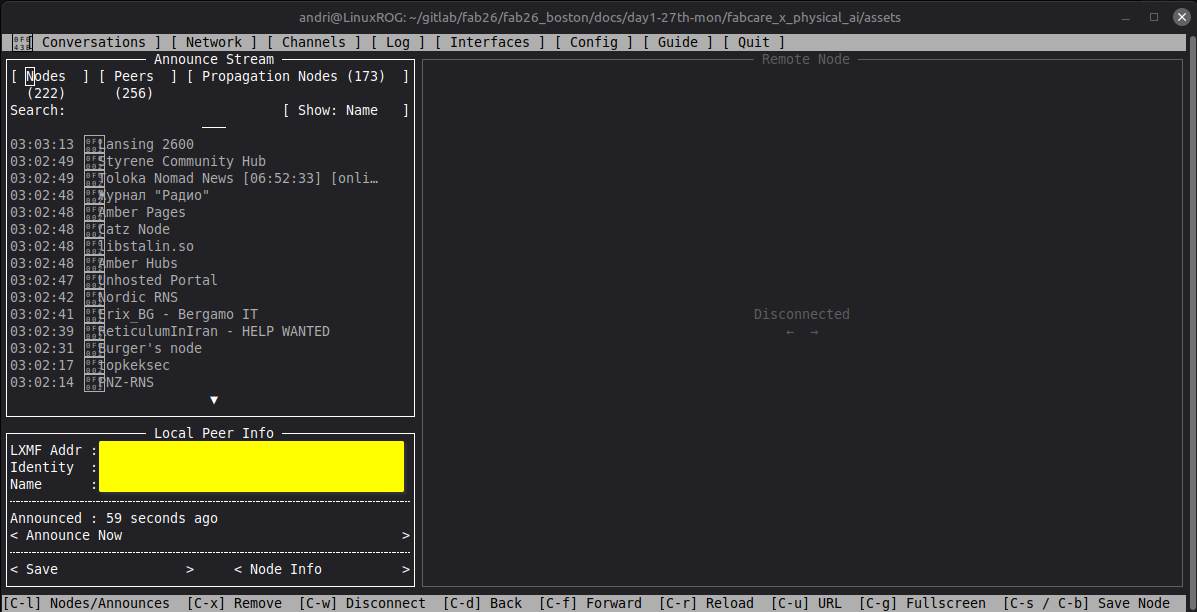Toggle the Show: Name display option
1197x612 pixels.
(346, 111)
